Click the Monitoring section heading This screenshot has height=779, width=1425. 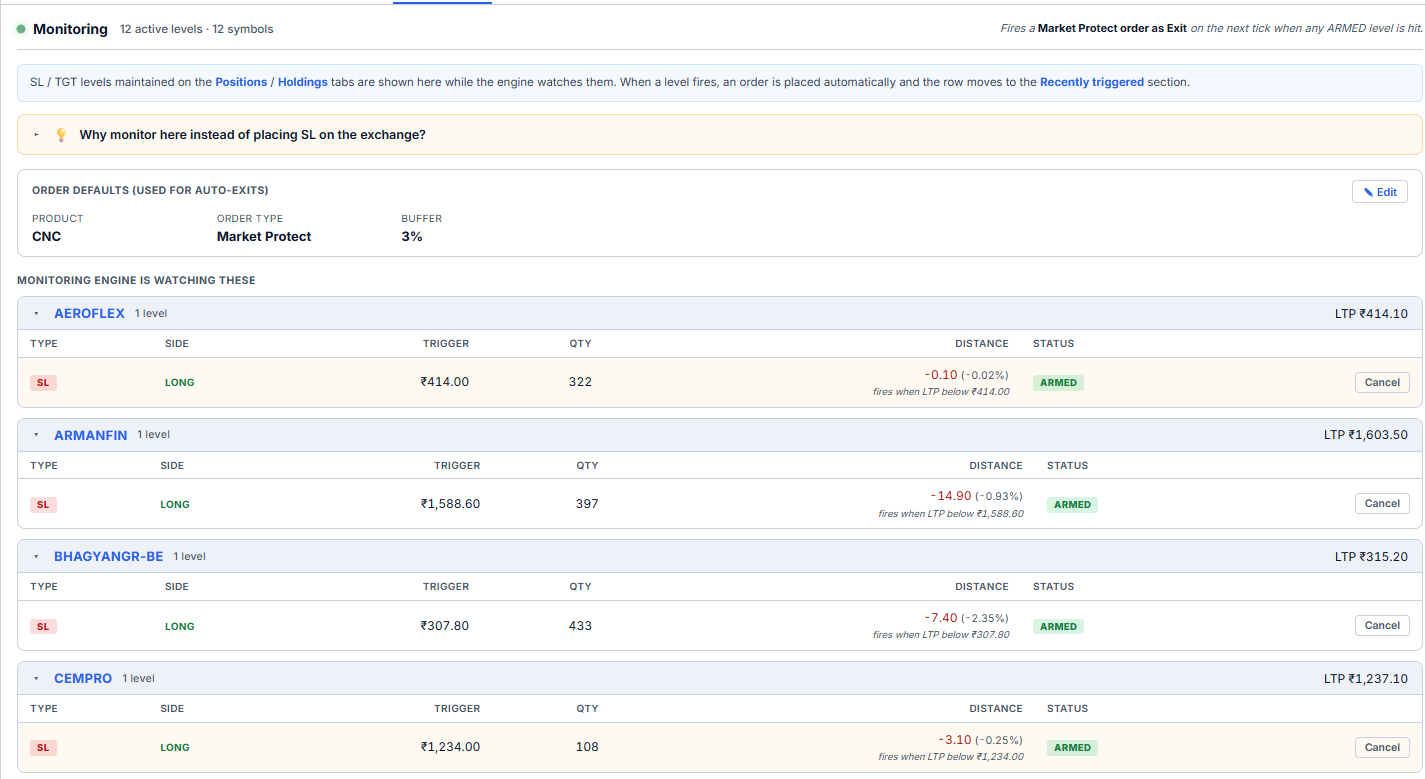click(x=70, y=29)
